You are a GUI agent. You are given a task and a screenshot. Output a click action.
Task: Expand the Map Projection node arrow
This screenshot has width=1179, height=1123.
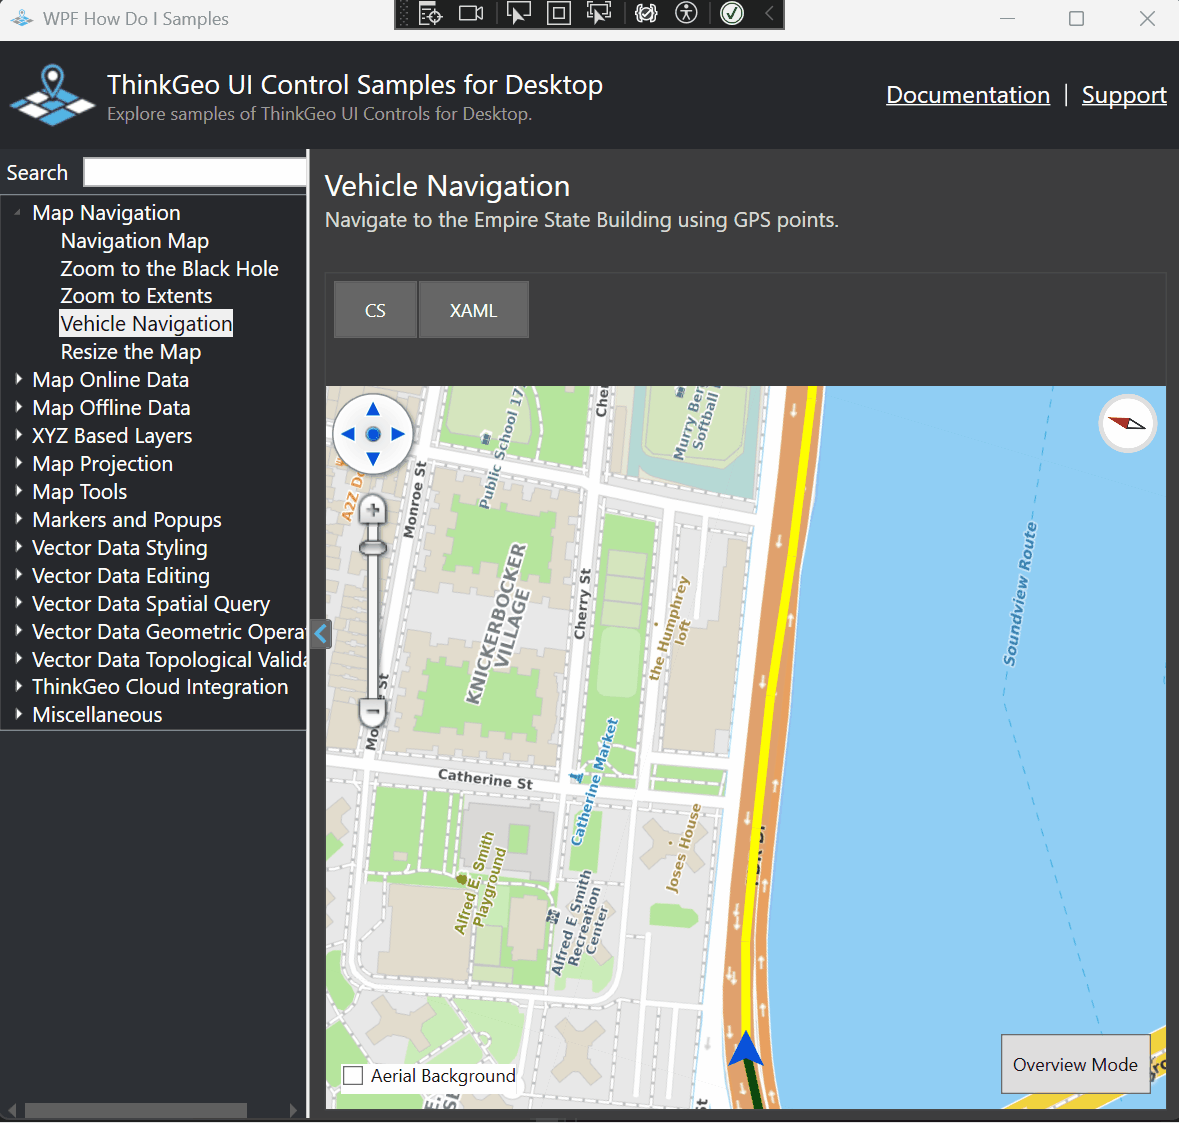pos(19,463)
